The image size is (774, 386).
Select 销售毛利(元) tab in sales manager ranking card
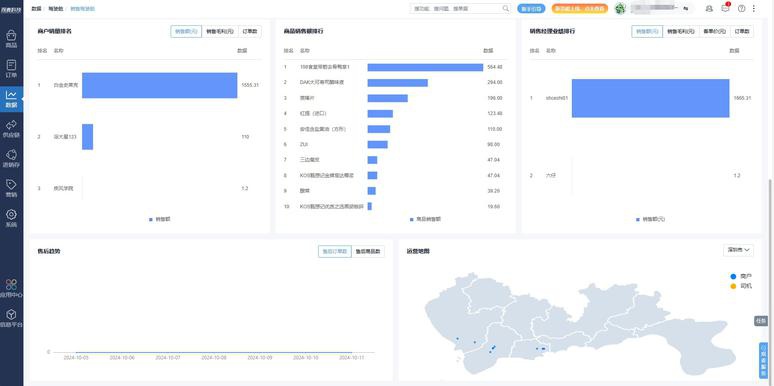point(681,31)
